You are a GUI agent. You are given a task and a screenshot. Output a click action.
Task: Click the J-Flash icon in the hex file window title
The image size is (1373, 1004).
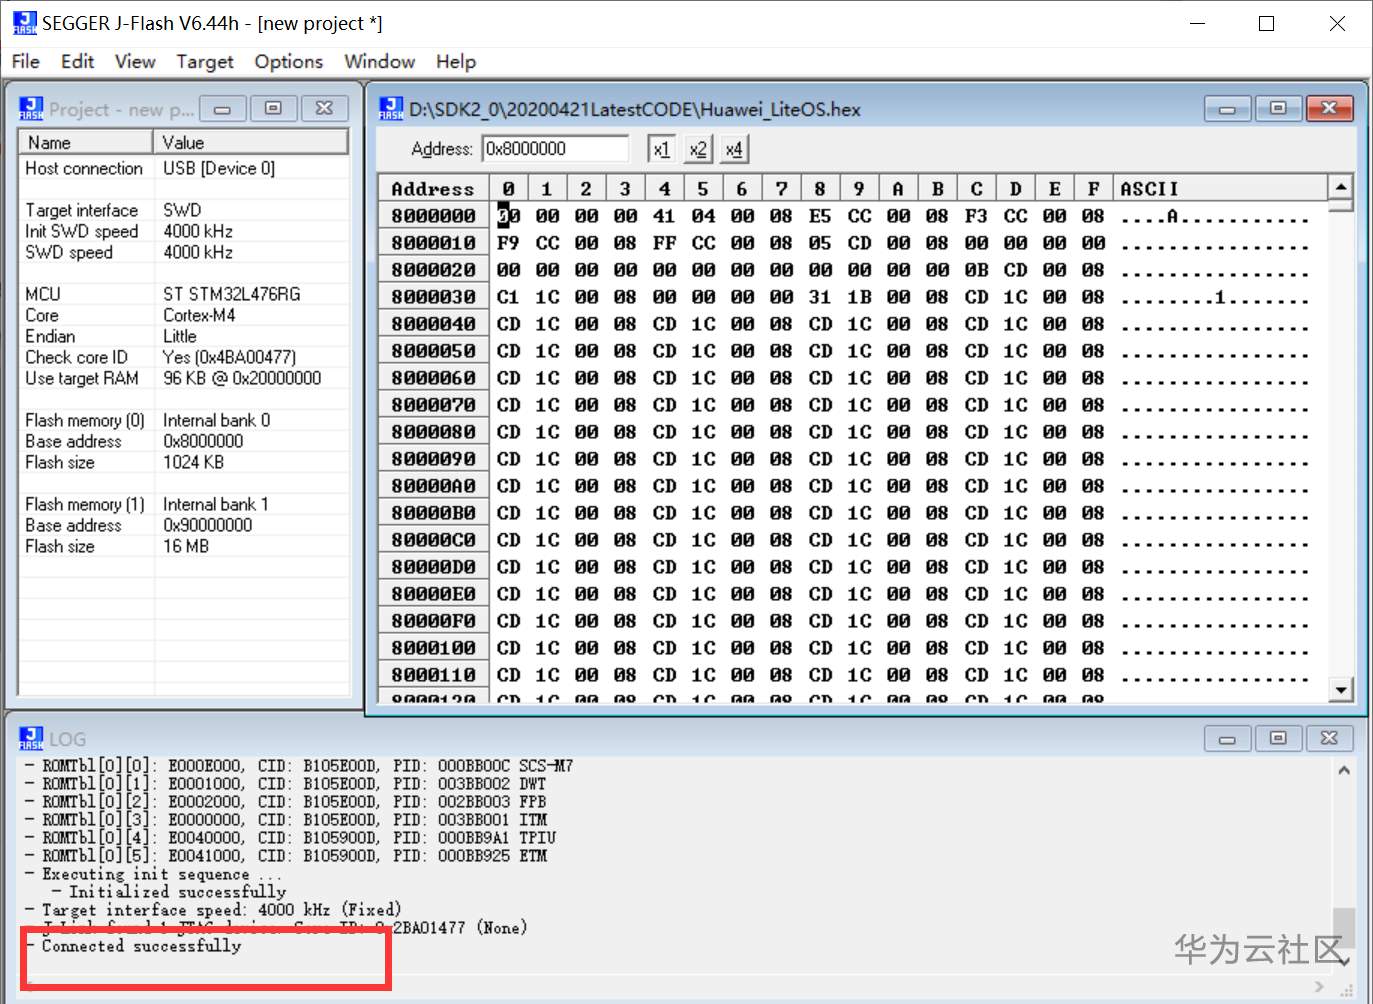(x=391, y=108)
